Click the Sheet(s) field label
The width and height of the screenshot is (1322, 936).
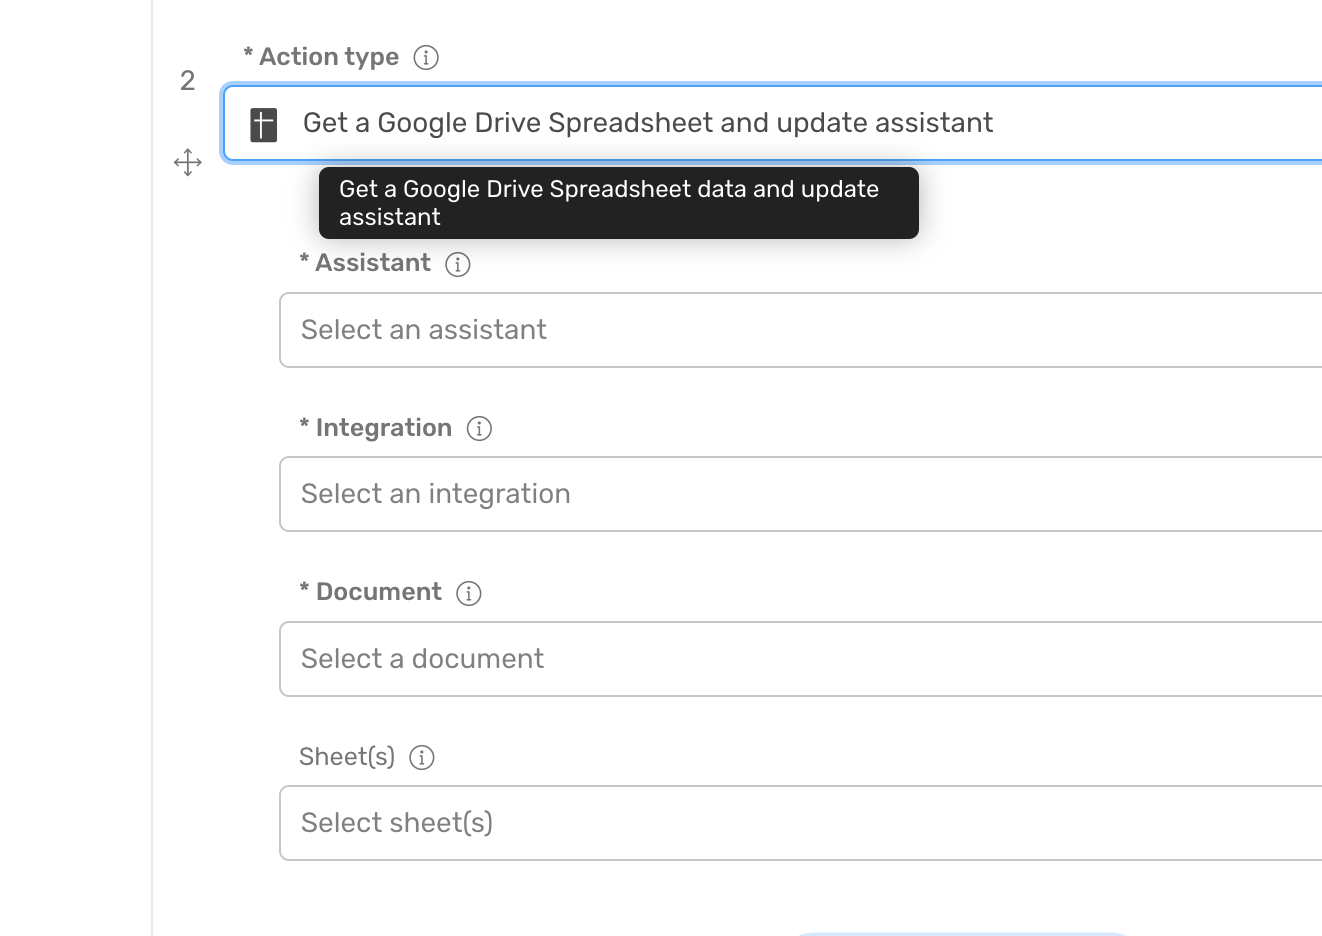(347, 757)
